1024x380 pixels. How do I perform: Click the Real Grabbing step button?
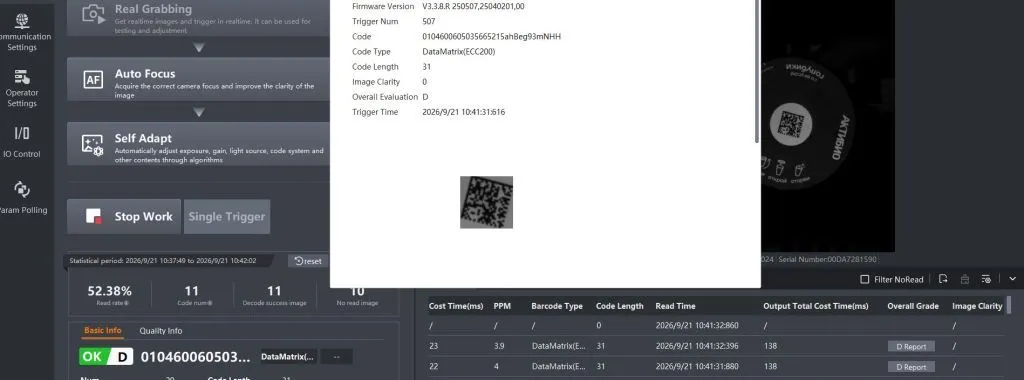point(199,18)
